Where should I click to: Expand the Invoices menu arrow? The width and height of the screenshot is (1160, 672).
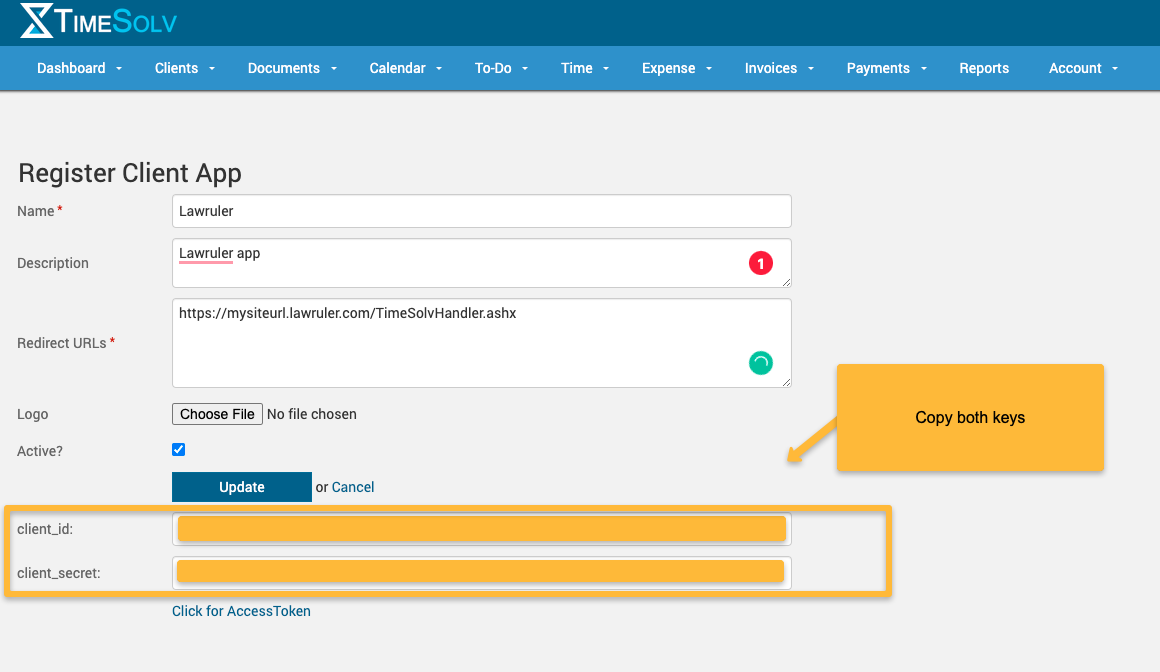pos(811,69)
